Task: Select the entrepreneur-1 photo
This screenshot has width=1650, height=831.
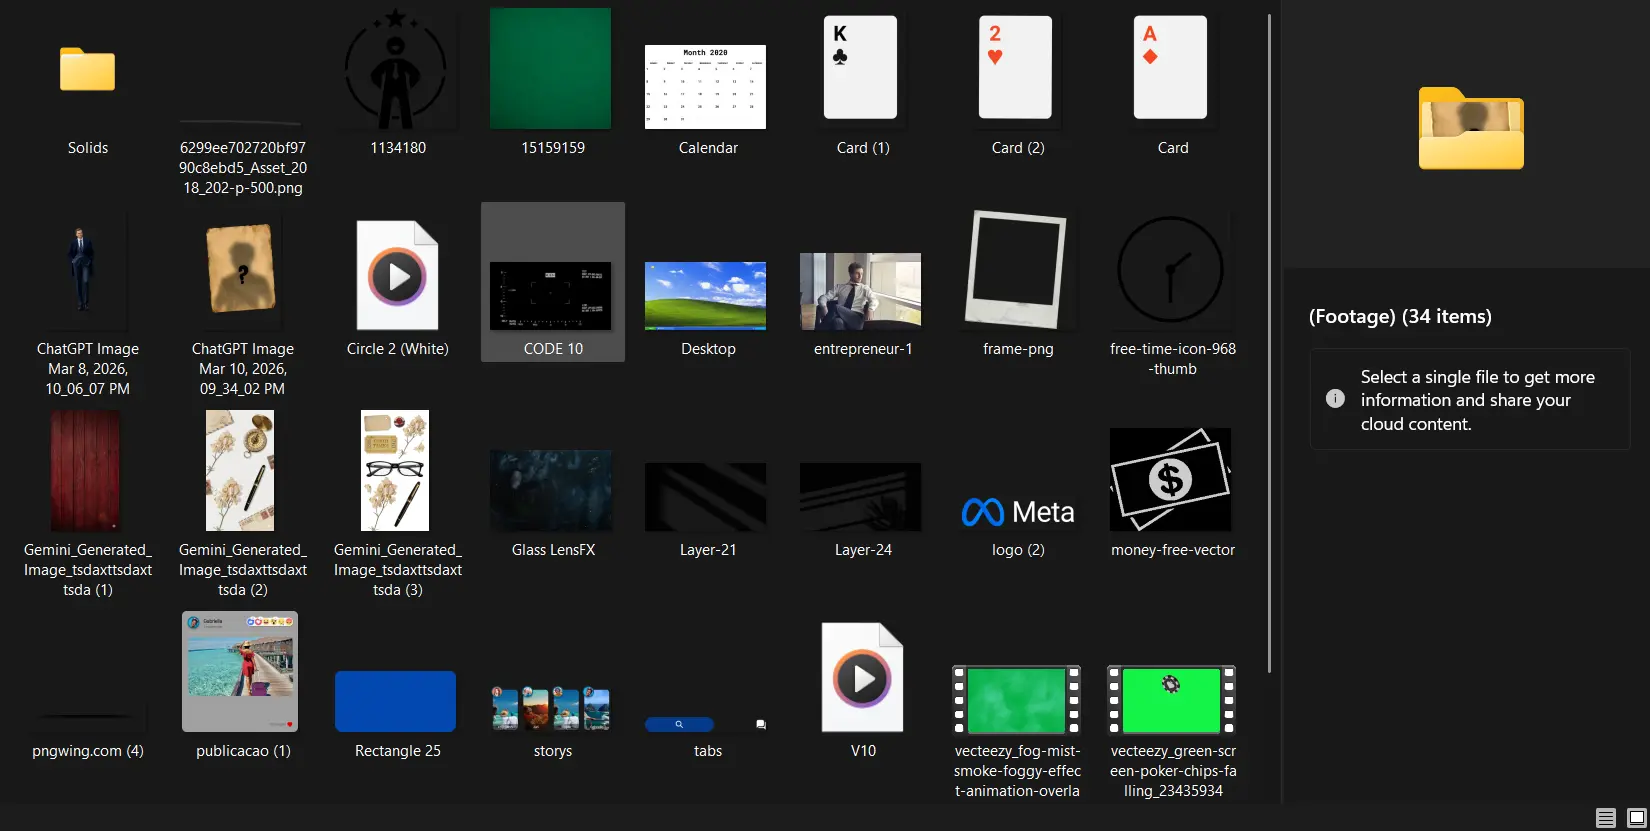Action: click(x=861, y=291)
